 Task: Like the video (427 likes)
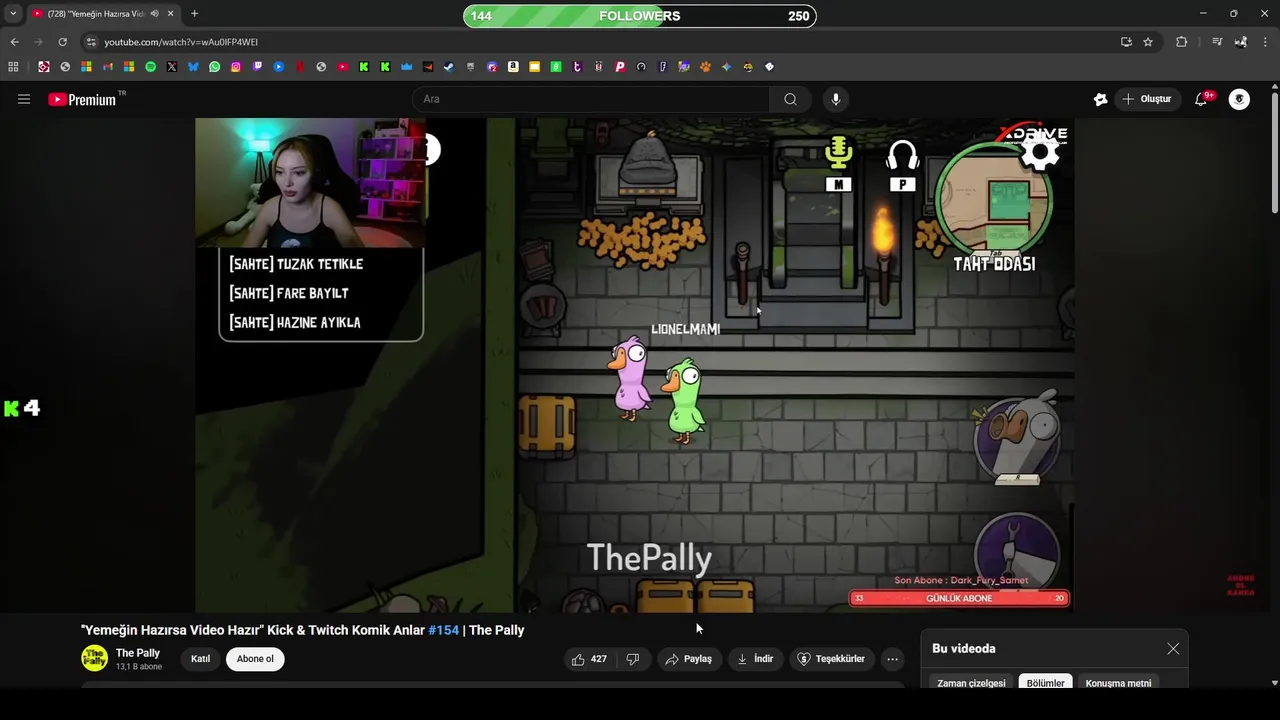(x=589, y=659)
